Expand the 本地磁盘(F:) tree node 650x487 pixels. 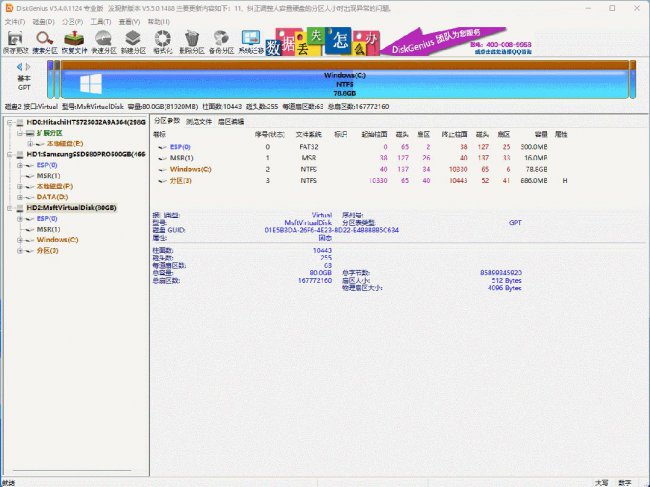click(x=19, y=187)
